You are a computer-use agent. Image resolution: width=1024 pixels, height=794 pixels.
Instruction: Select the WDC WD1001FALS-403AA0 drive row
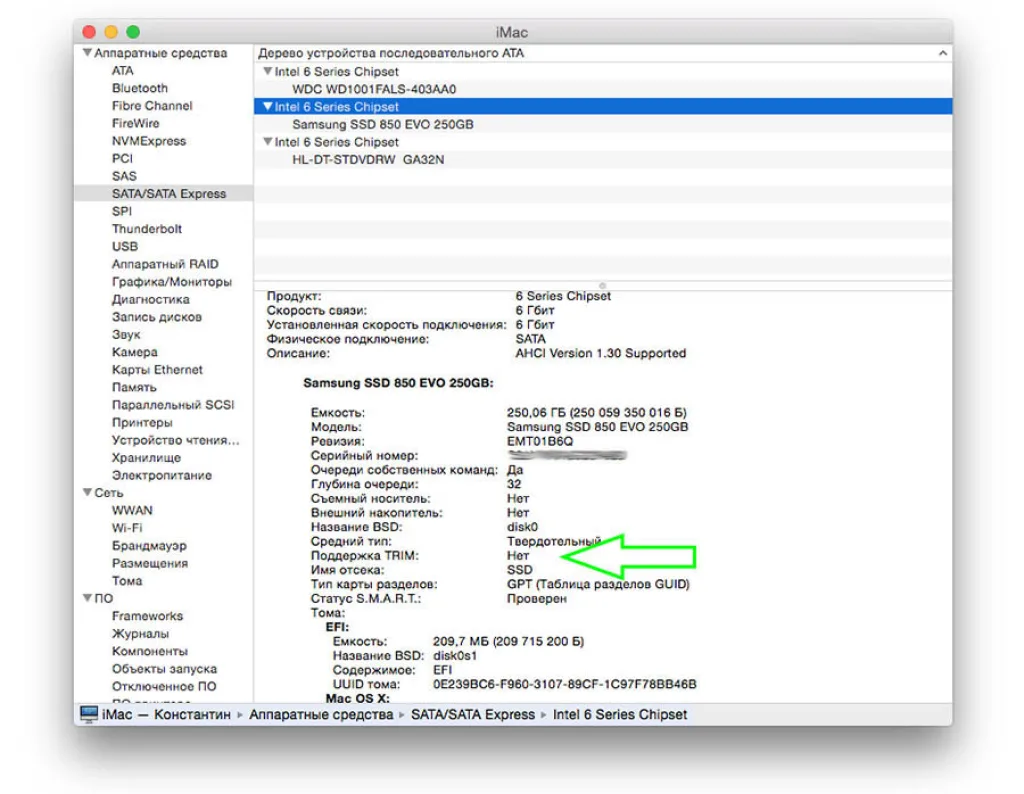(603, 89)
